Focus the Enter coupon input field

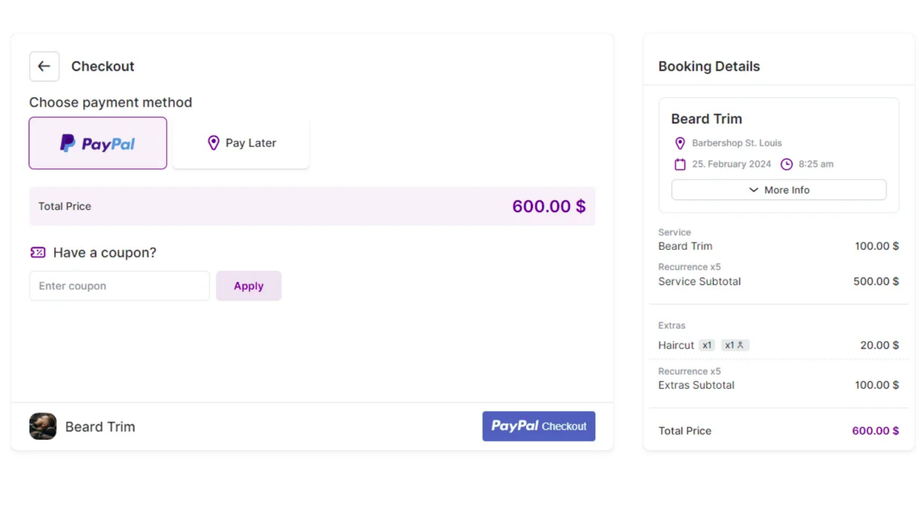(119, 286)
